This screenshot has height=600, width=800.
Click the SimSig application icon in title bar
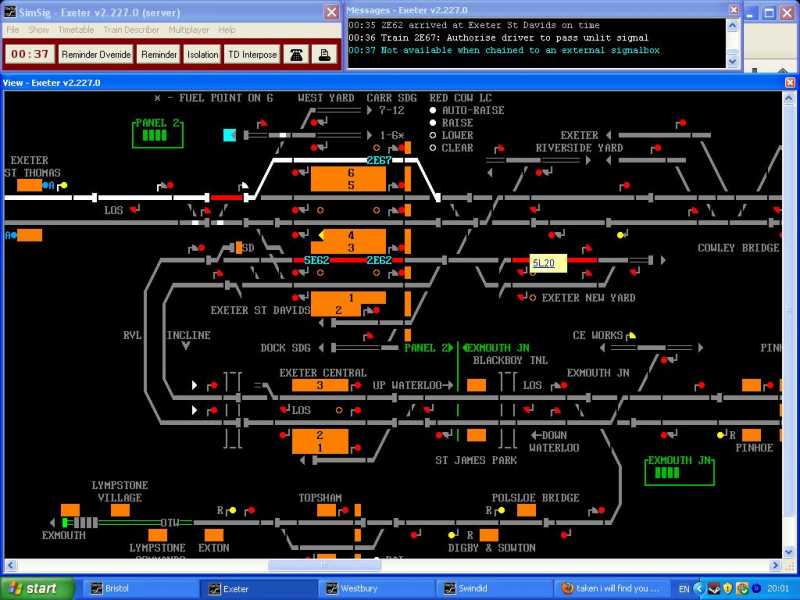pyautogui.click(x=10, y=12)
